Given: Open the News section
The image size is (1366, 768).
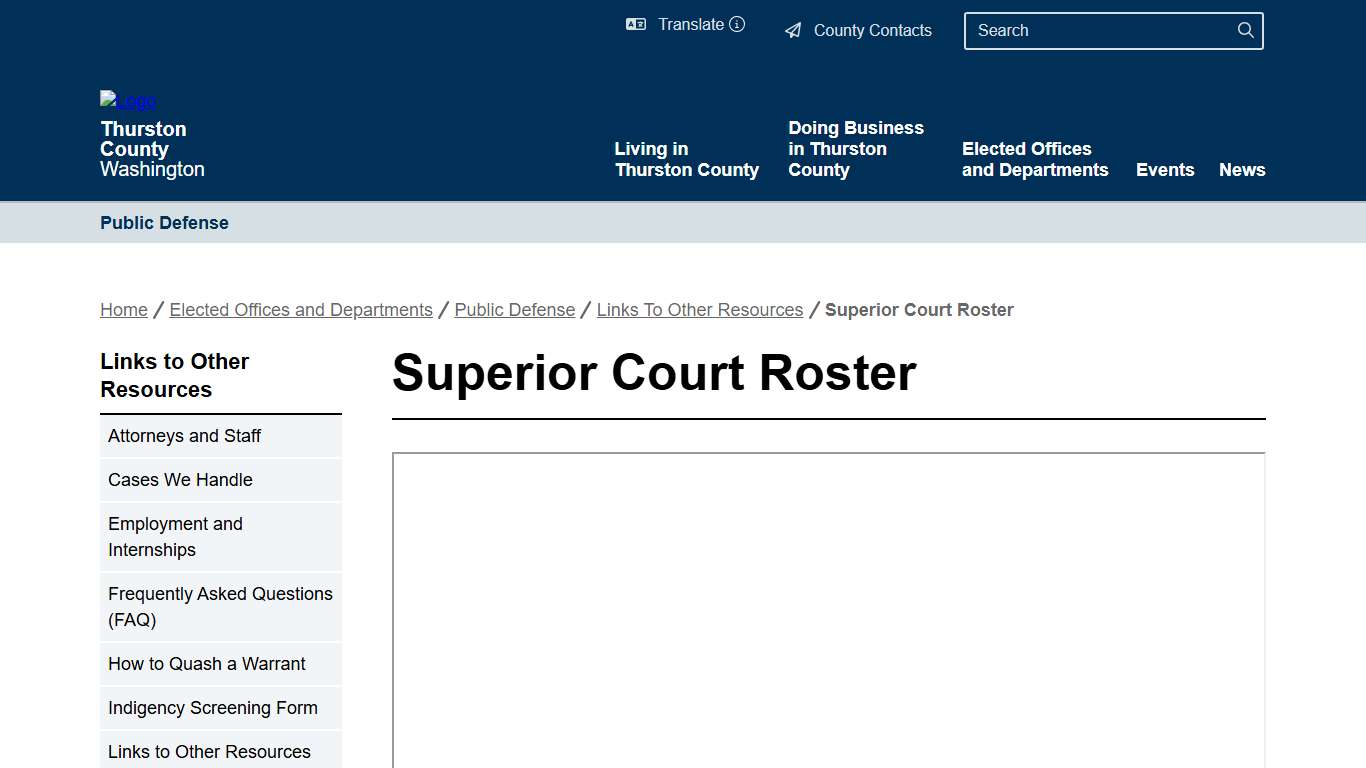Looking at the screenshot, I should 1242,169.
